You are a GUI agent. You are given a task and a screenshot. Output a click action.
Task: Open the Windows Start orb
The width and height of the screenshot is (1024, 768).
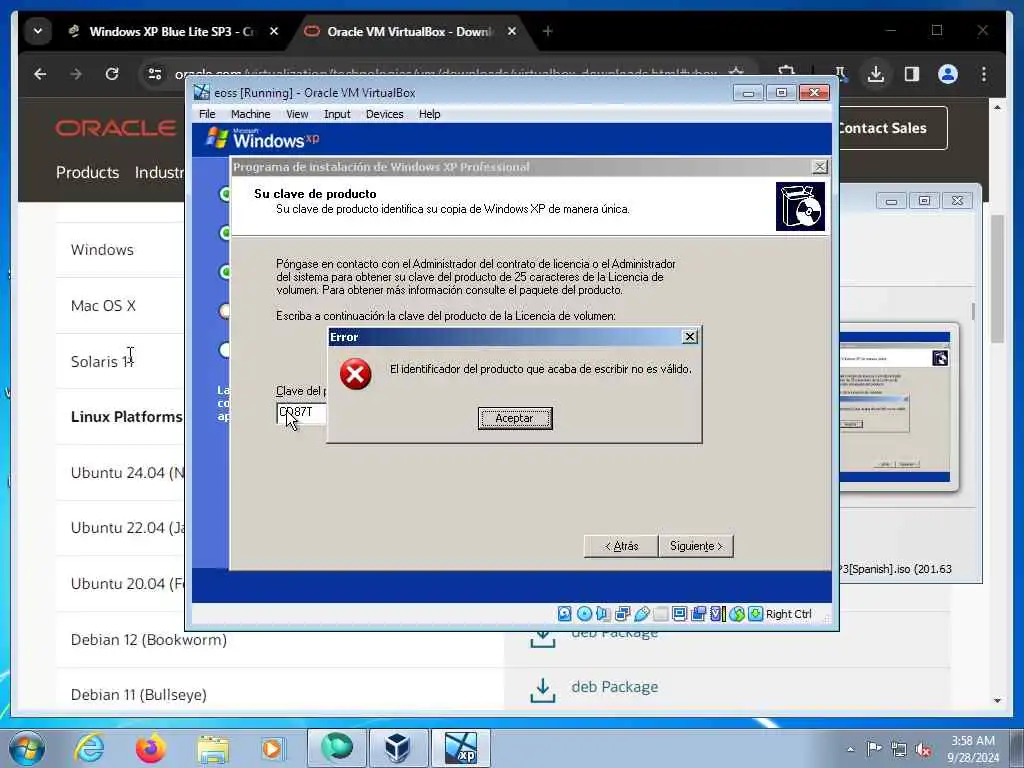click(27, 748)
